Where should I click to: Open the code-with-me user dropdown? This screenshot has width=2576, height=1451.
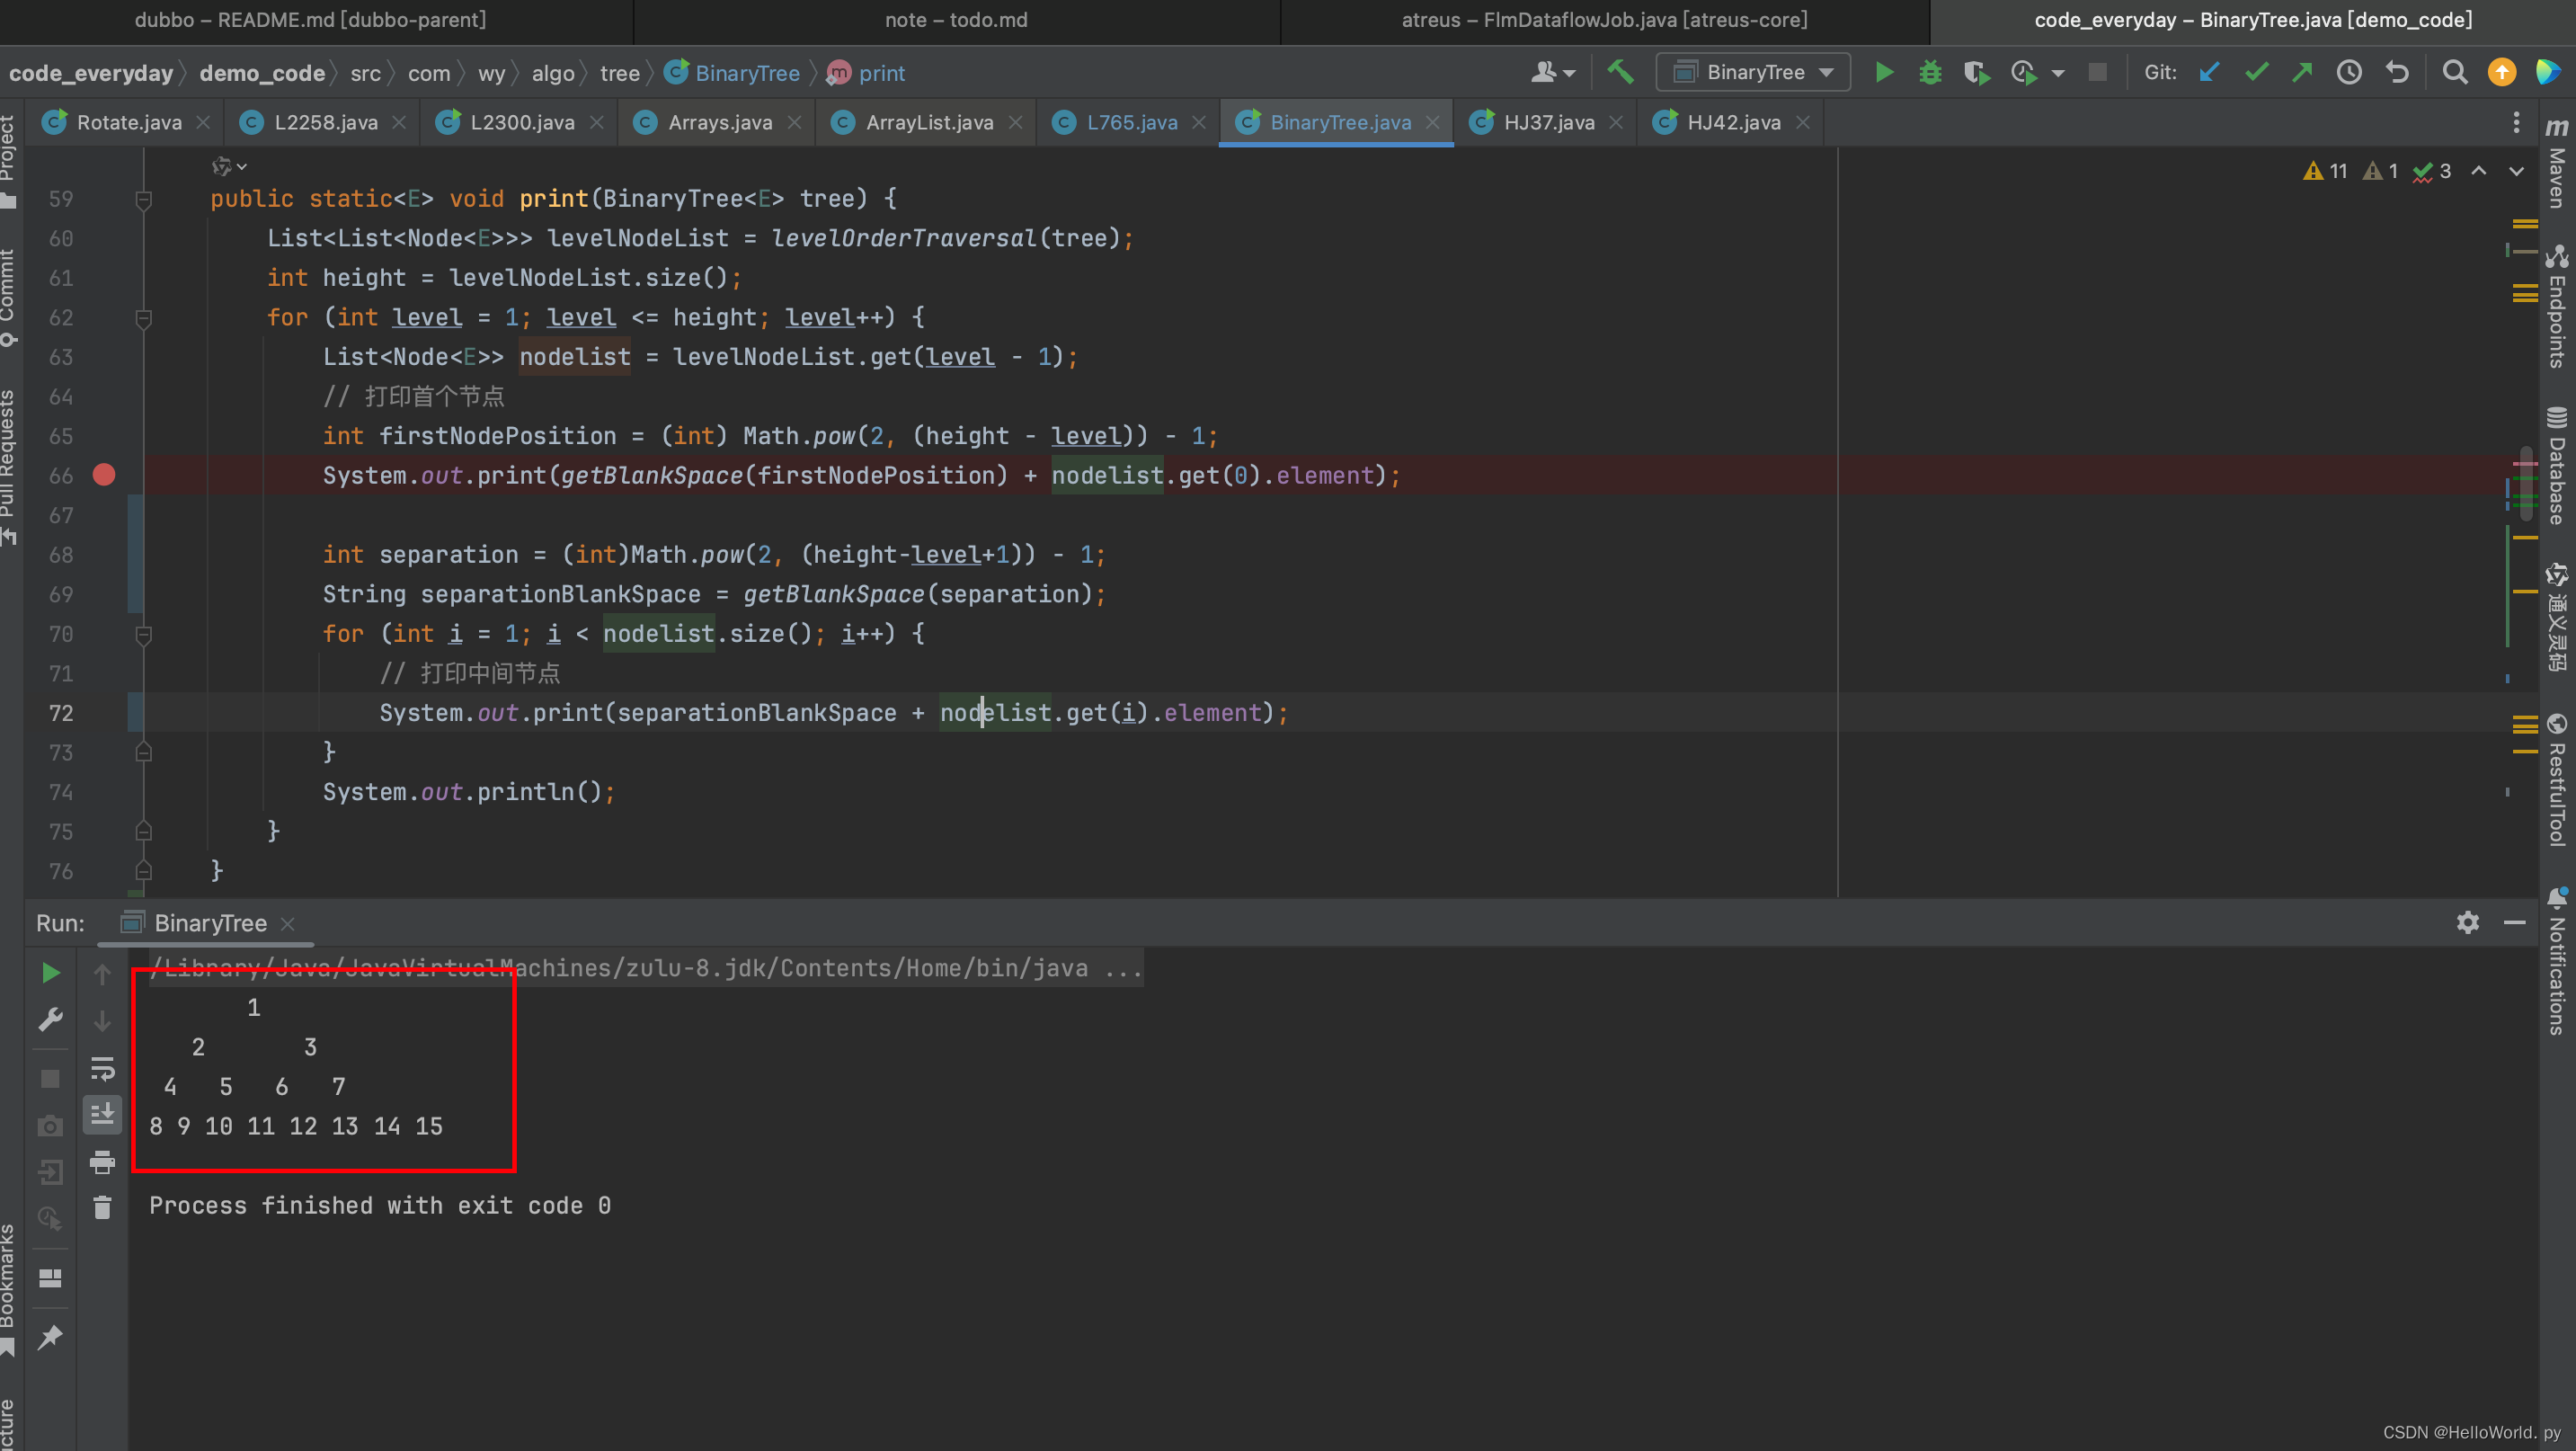click(x=1552, y=72)
